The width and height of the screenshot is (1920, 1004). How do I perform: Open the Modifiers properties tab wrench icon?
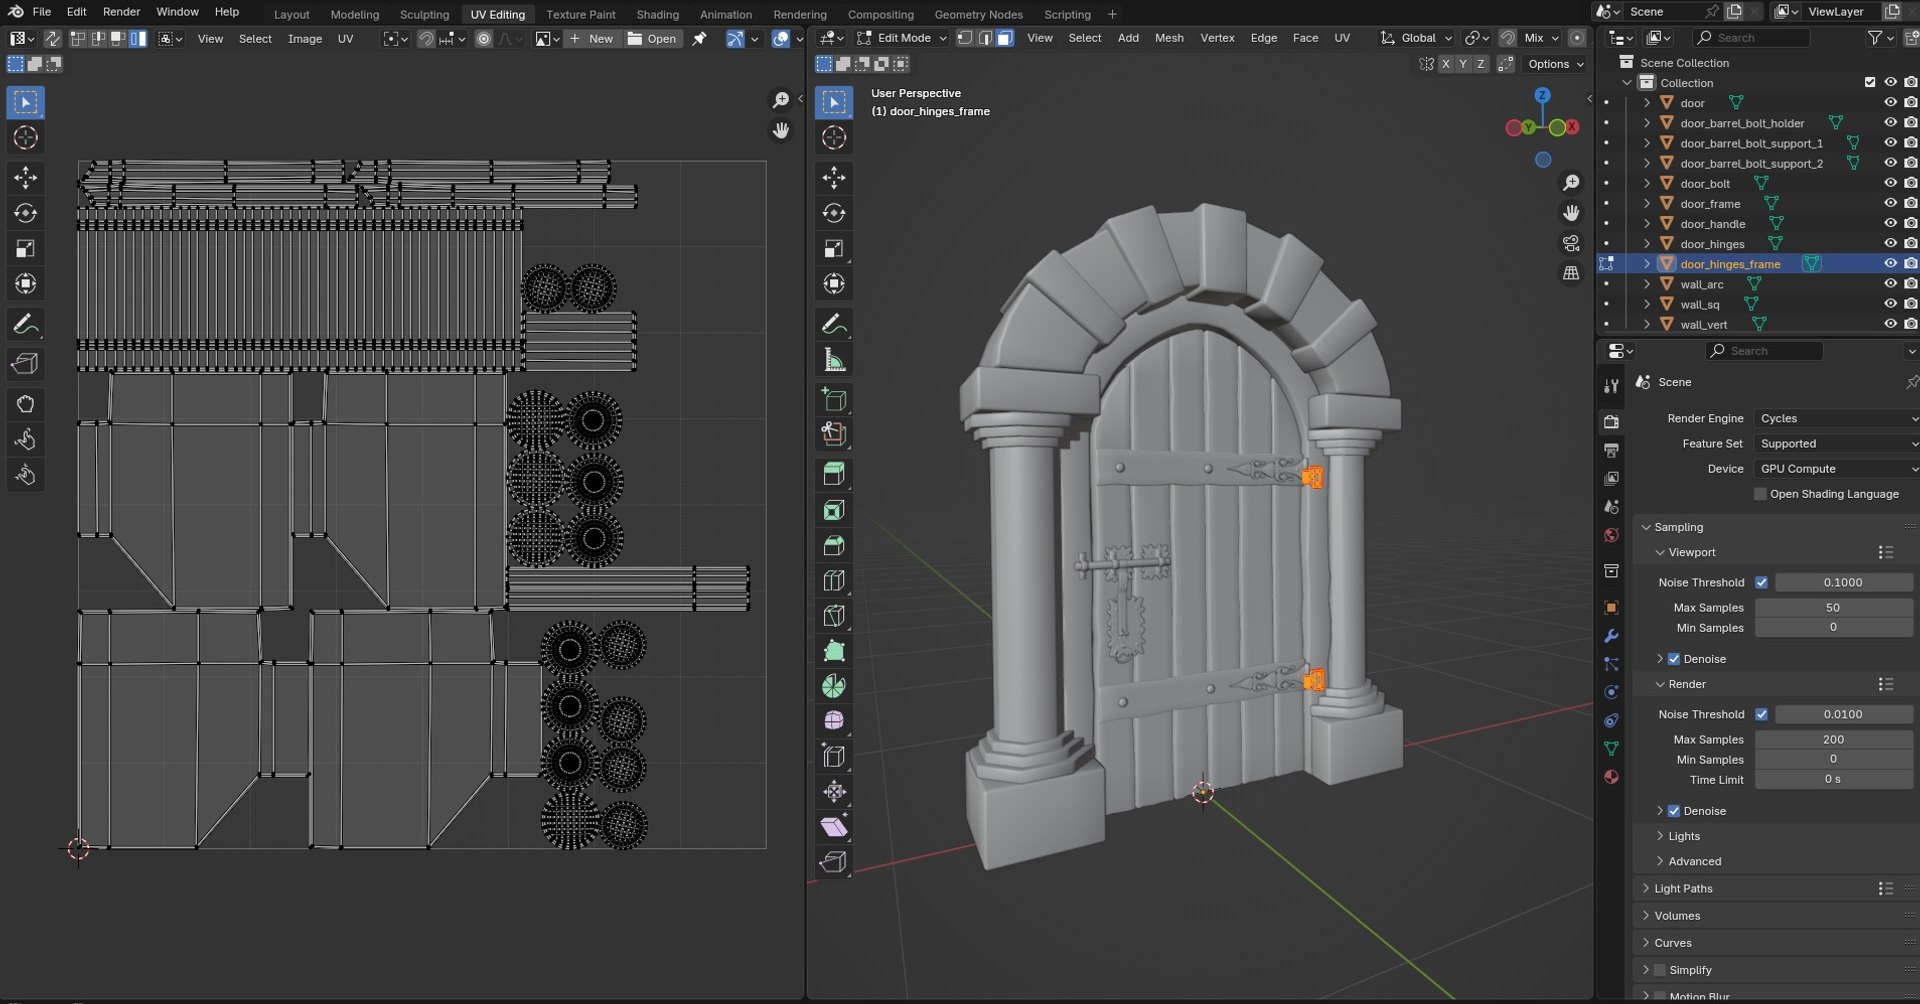(x=1611, y=636)
